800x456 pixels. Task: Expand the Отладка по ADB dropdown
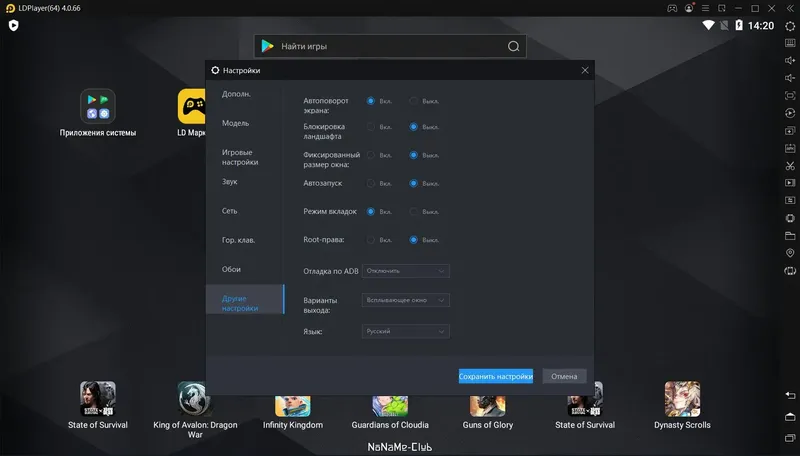click(x=406, y=271)
